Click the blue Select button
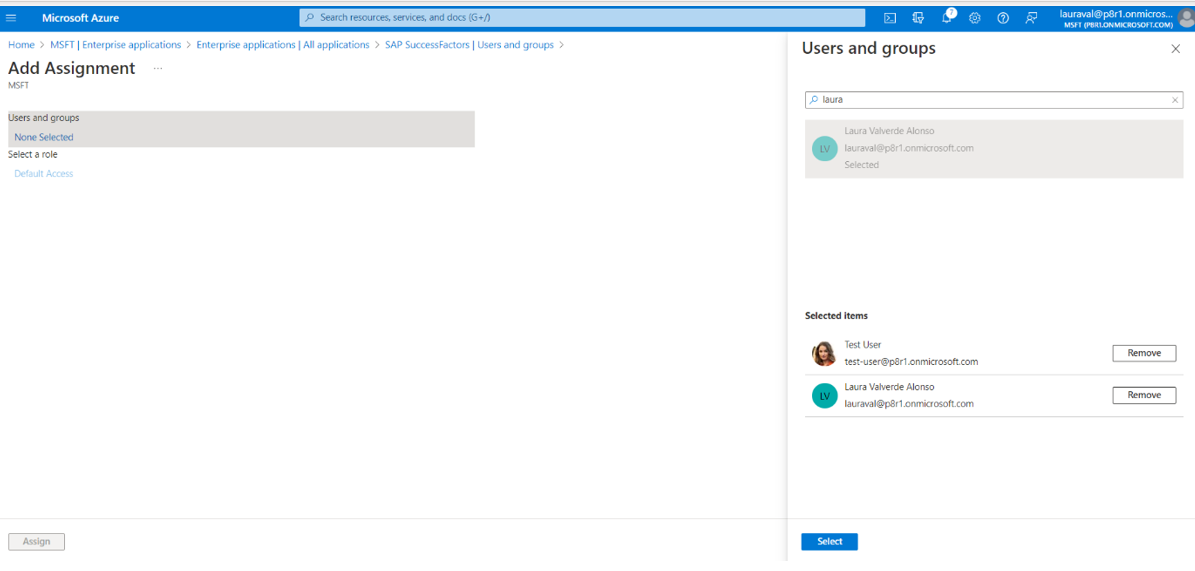 829,541
